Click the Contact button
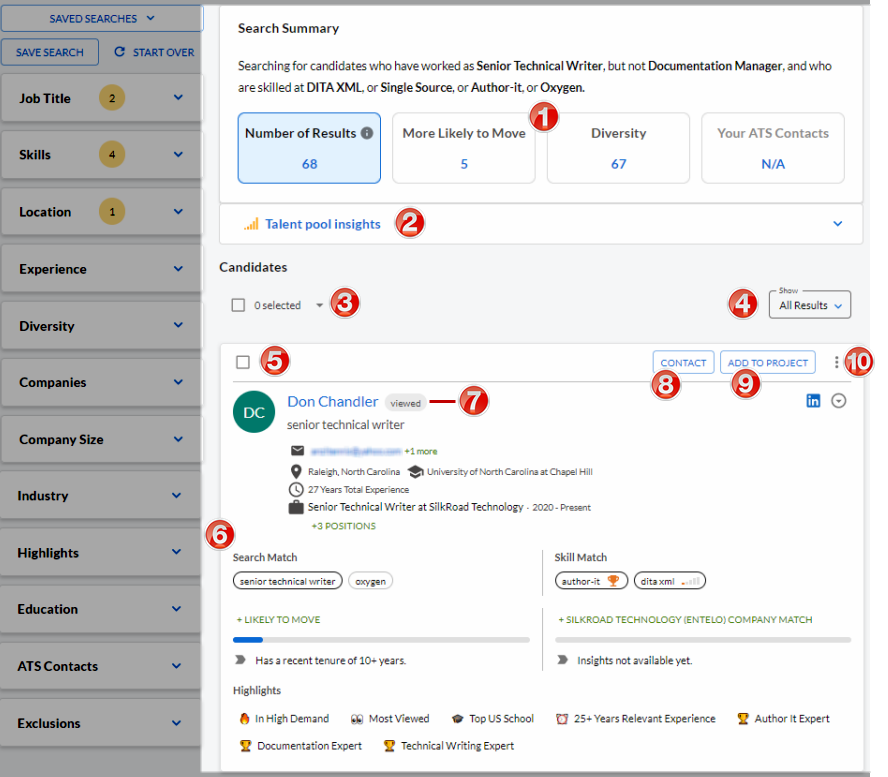The height and width of the screenshot is (777, 888). click(x=683, y=362)
